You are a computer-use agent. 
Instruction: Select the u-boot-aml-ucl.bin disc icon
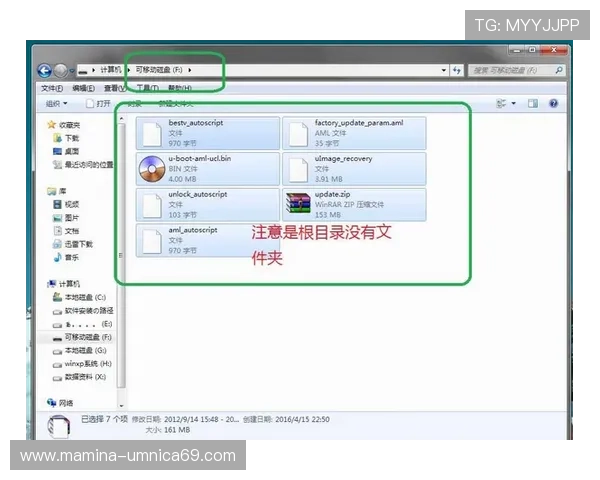coord(152,169)
